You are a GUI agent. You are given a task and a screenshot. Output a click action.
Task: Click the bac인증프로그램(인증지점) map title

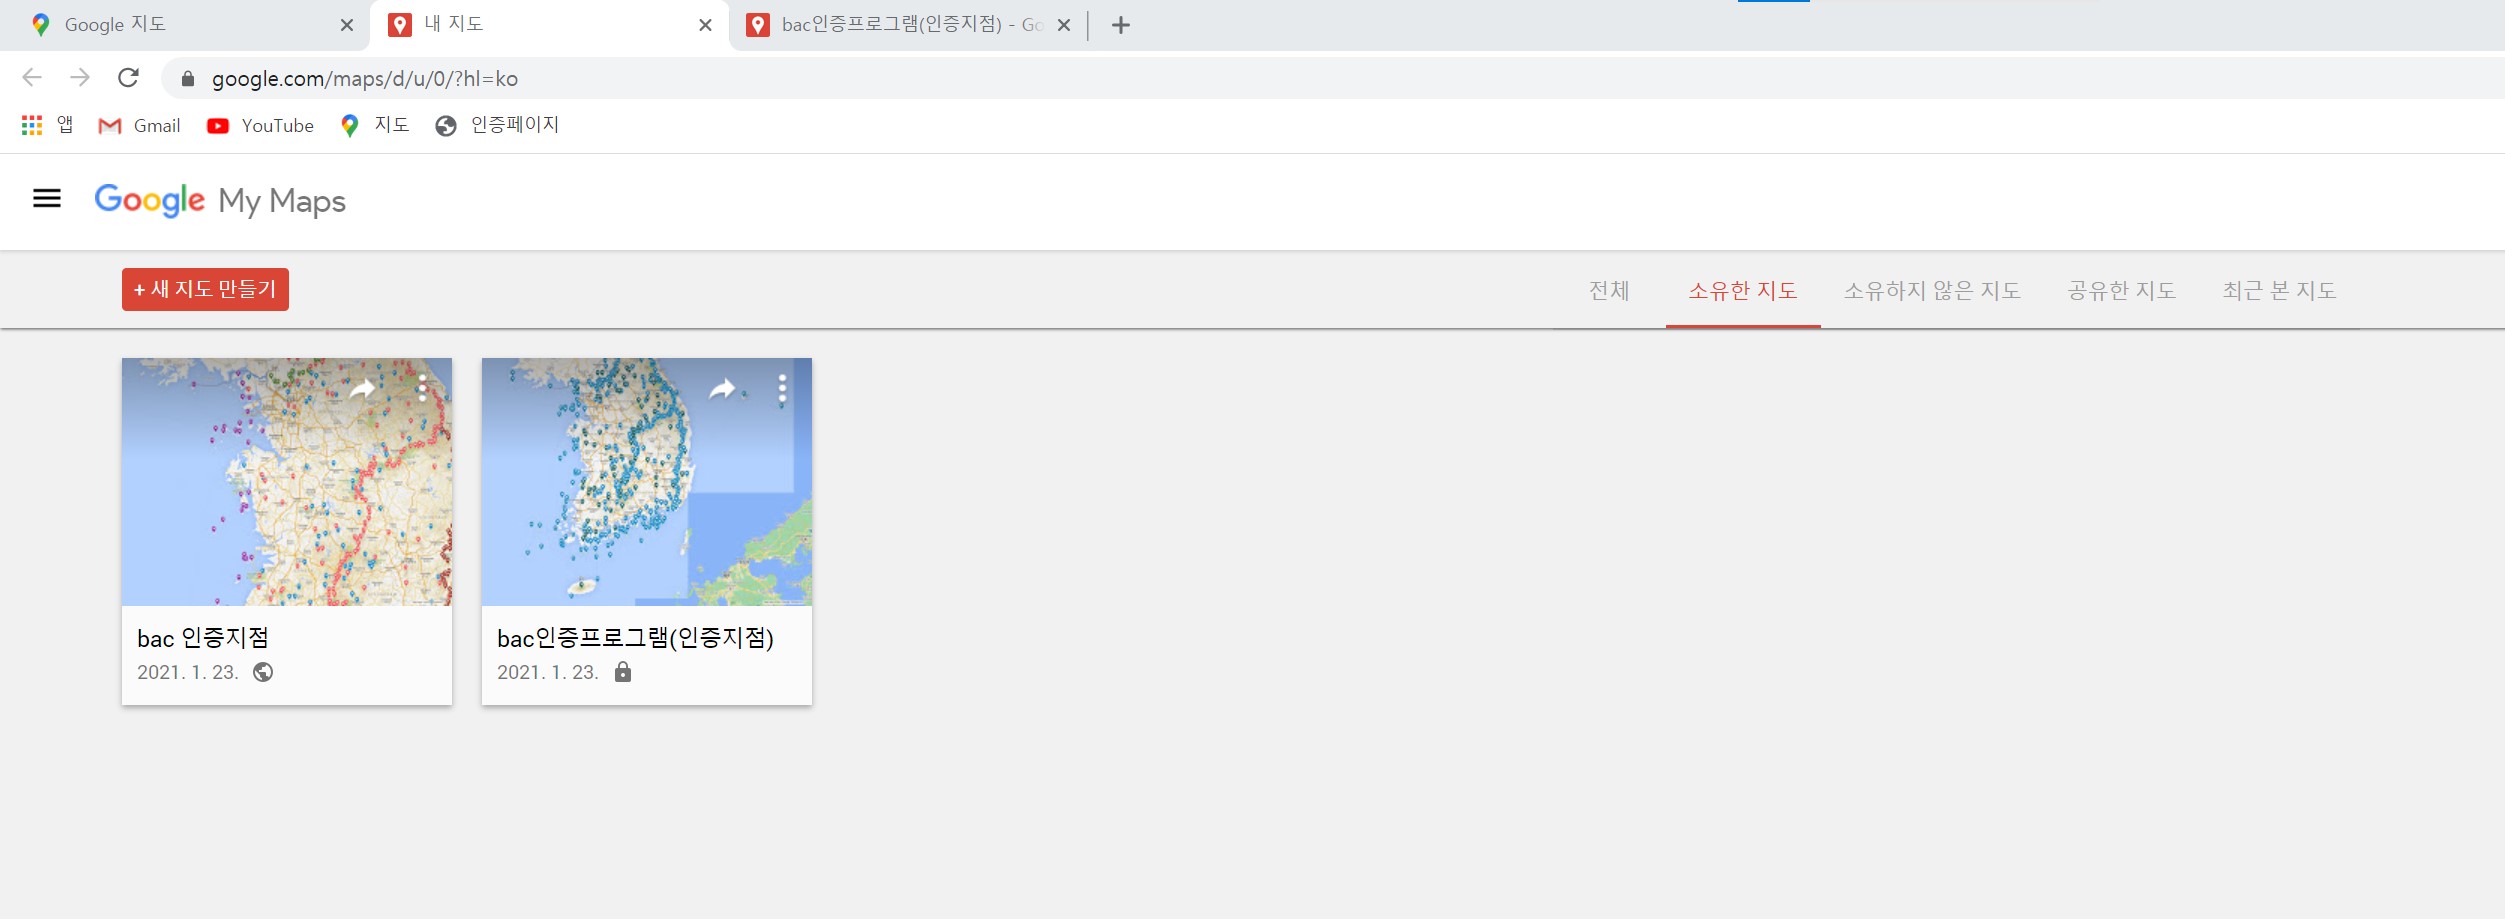pyautogui.click(x=635, y=638)
